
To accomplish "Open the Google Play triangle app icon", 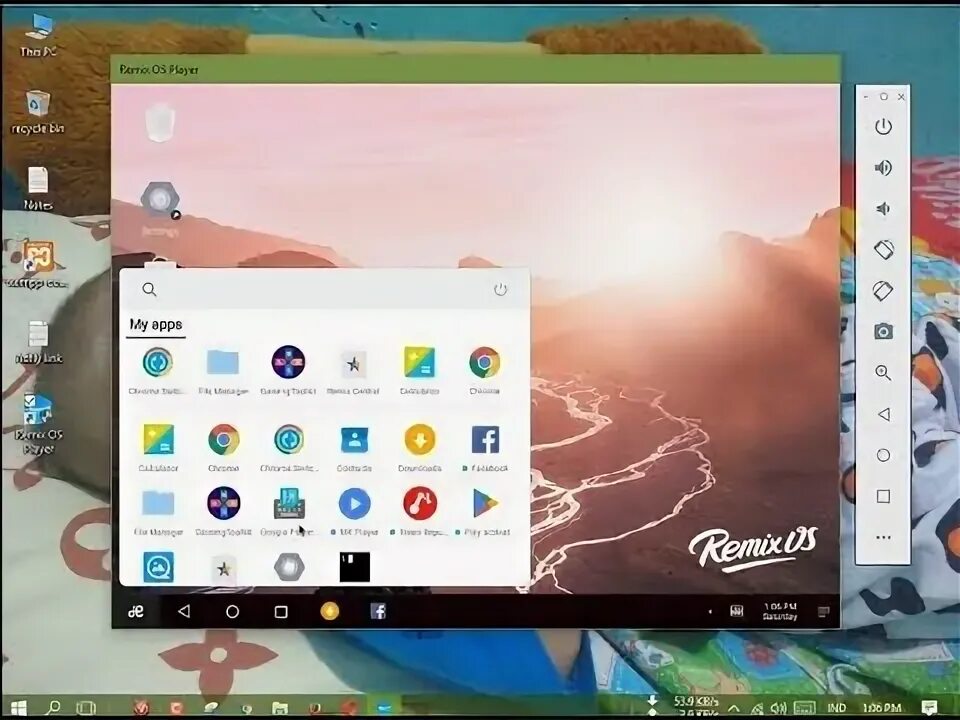I will (x=485, y=504).
